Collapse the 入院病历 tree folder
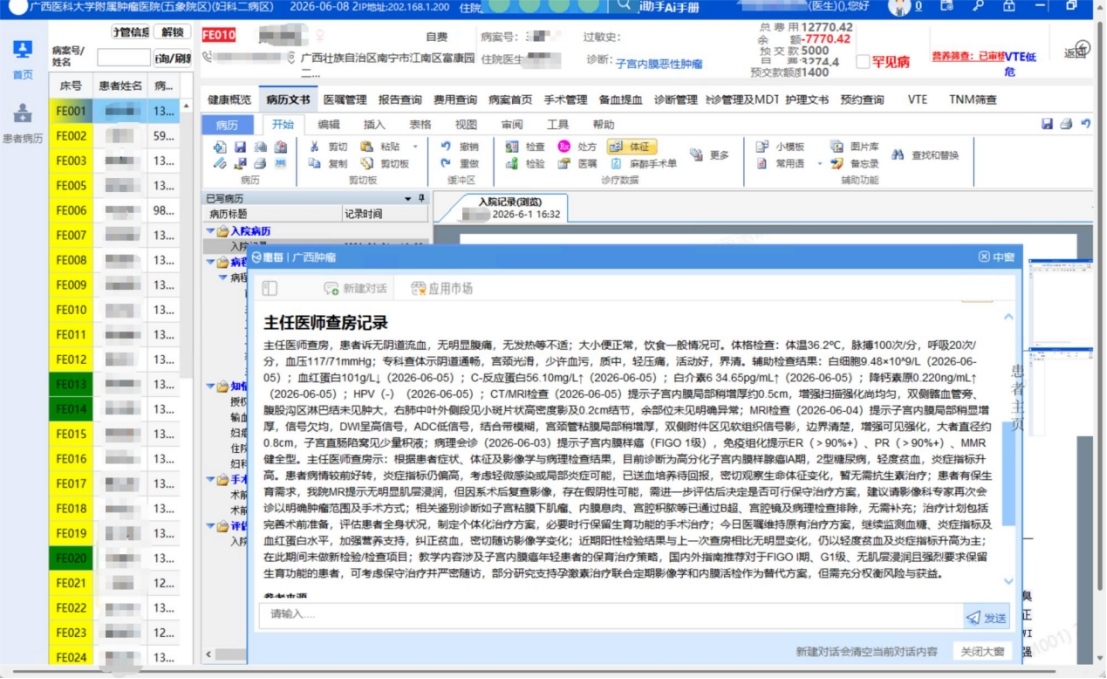The width and height of the screenshot is (1107, 679). click(210, 231)
